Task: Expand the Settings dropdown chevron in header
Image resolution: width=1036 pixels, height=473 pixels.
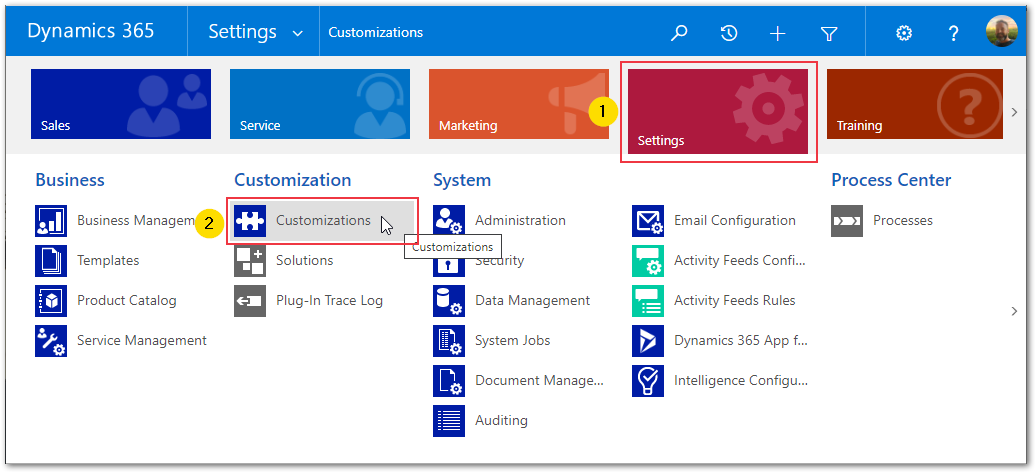Action: tap(297, 34)
